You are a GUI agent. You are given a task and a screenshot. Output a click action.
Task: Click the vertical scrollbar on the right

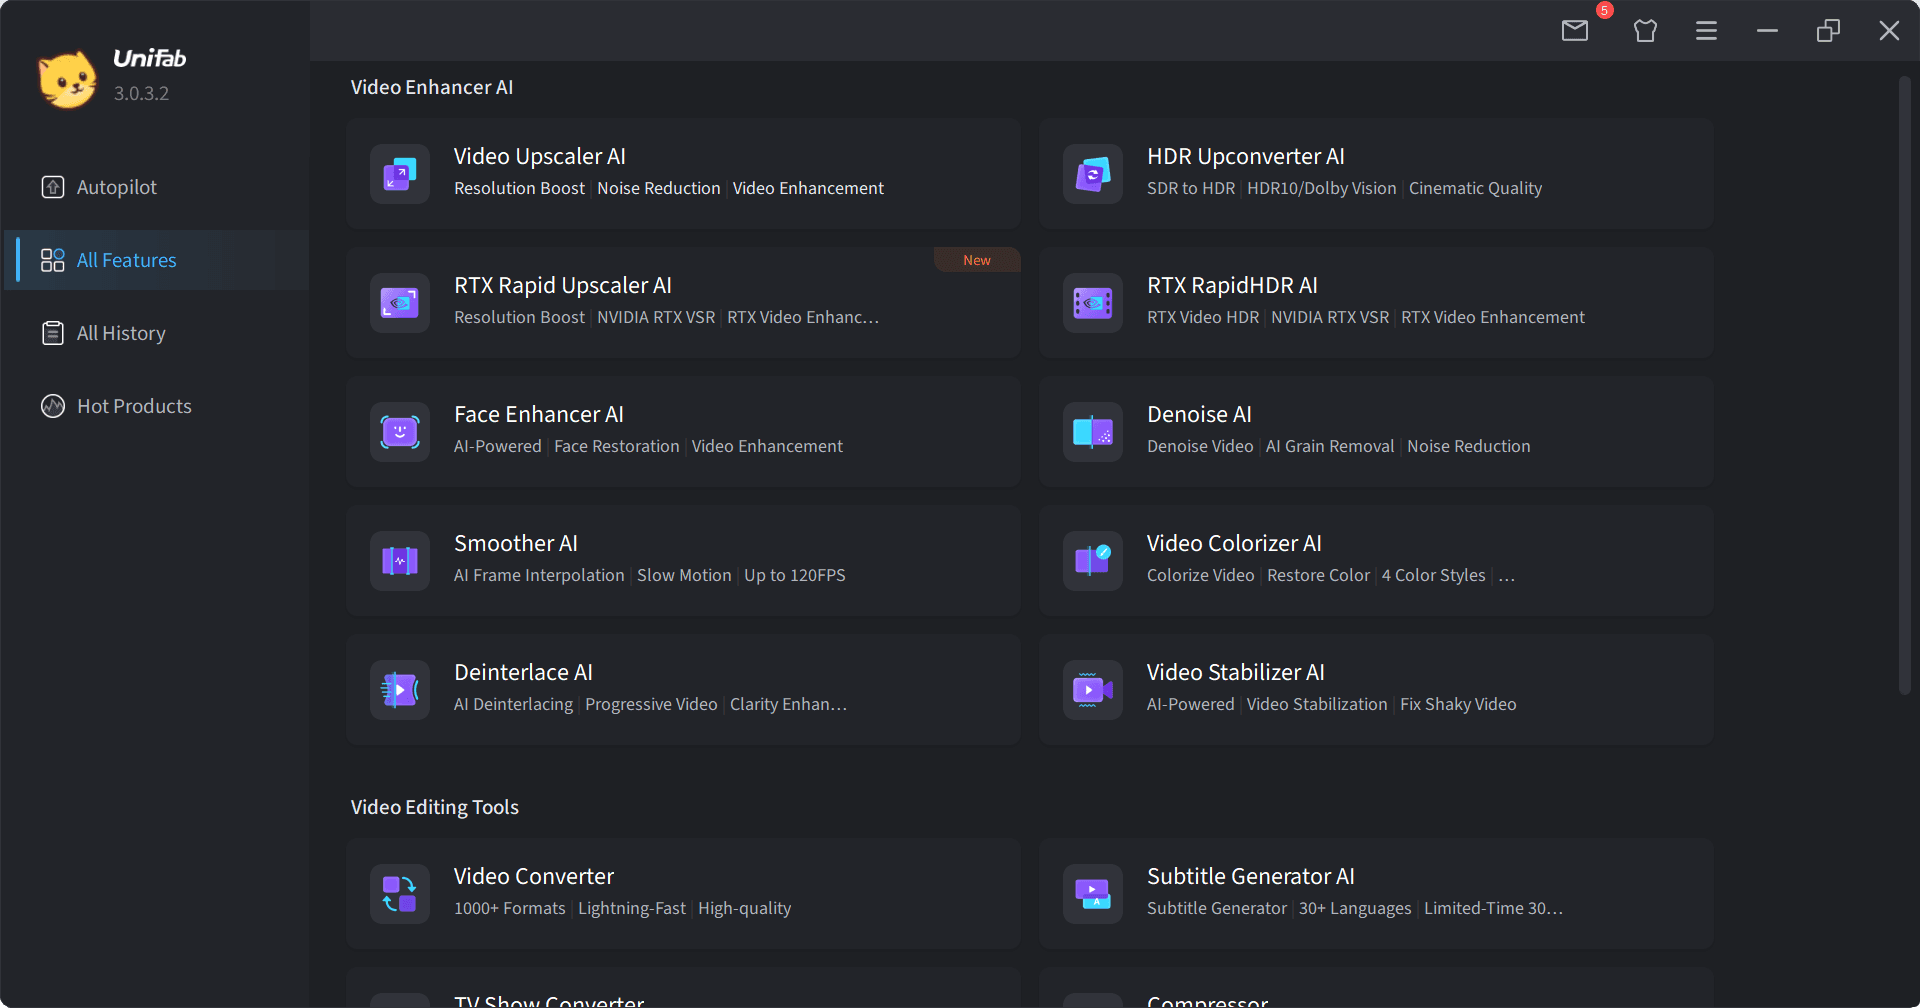pyautogui.click(x=1904, y=385)
